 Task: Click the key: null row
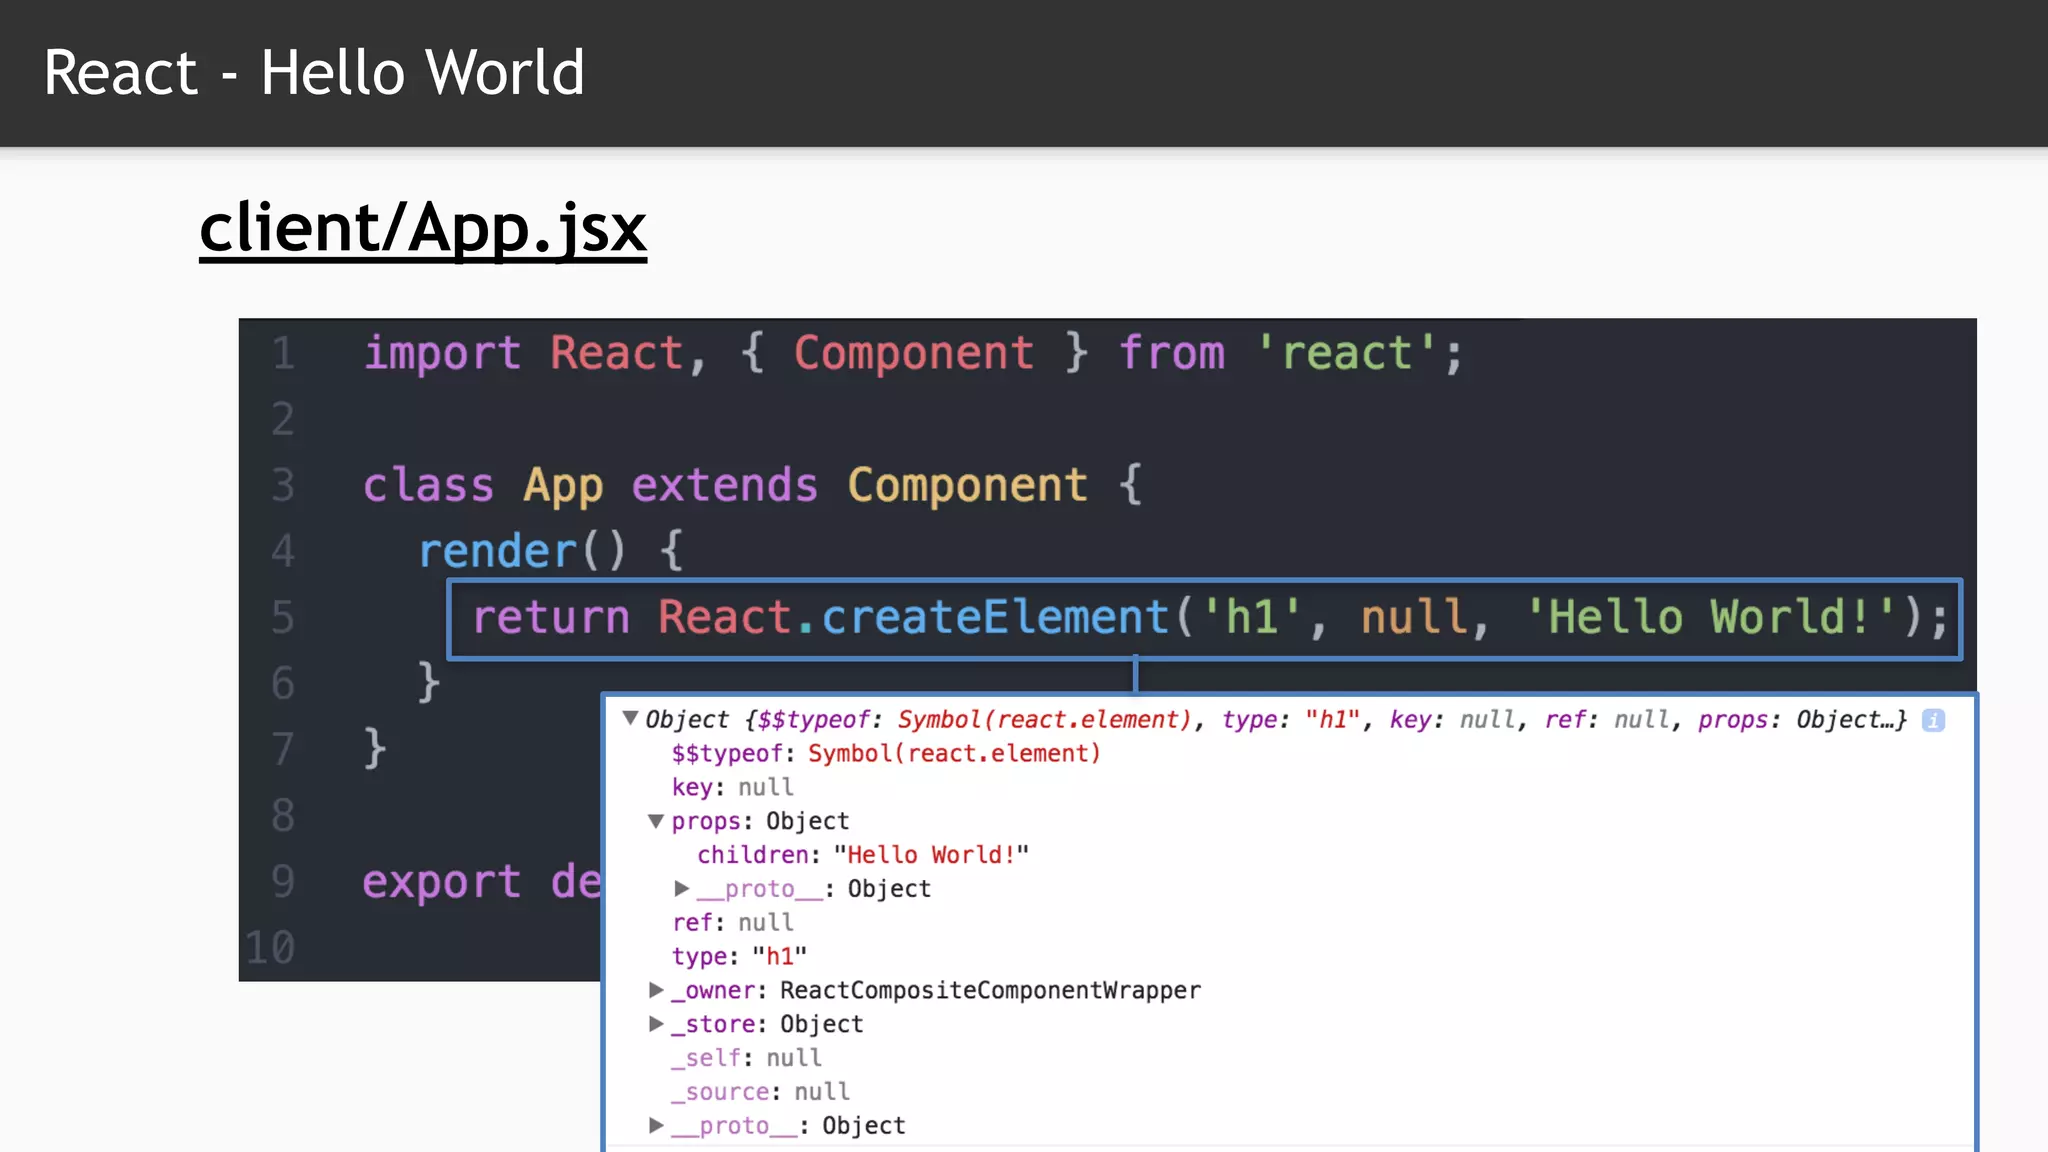(x=733, y=787)
